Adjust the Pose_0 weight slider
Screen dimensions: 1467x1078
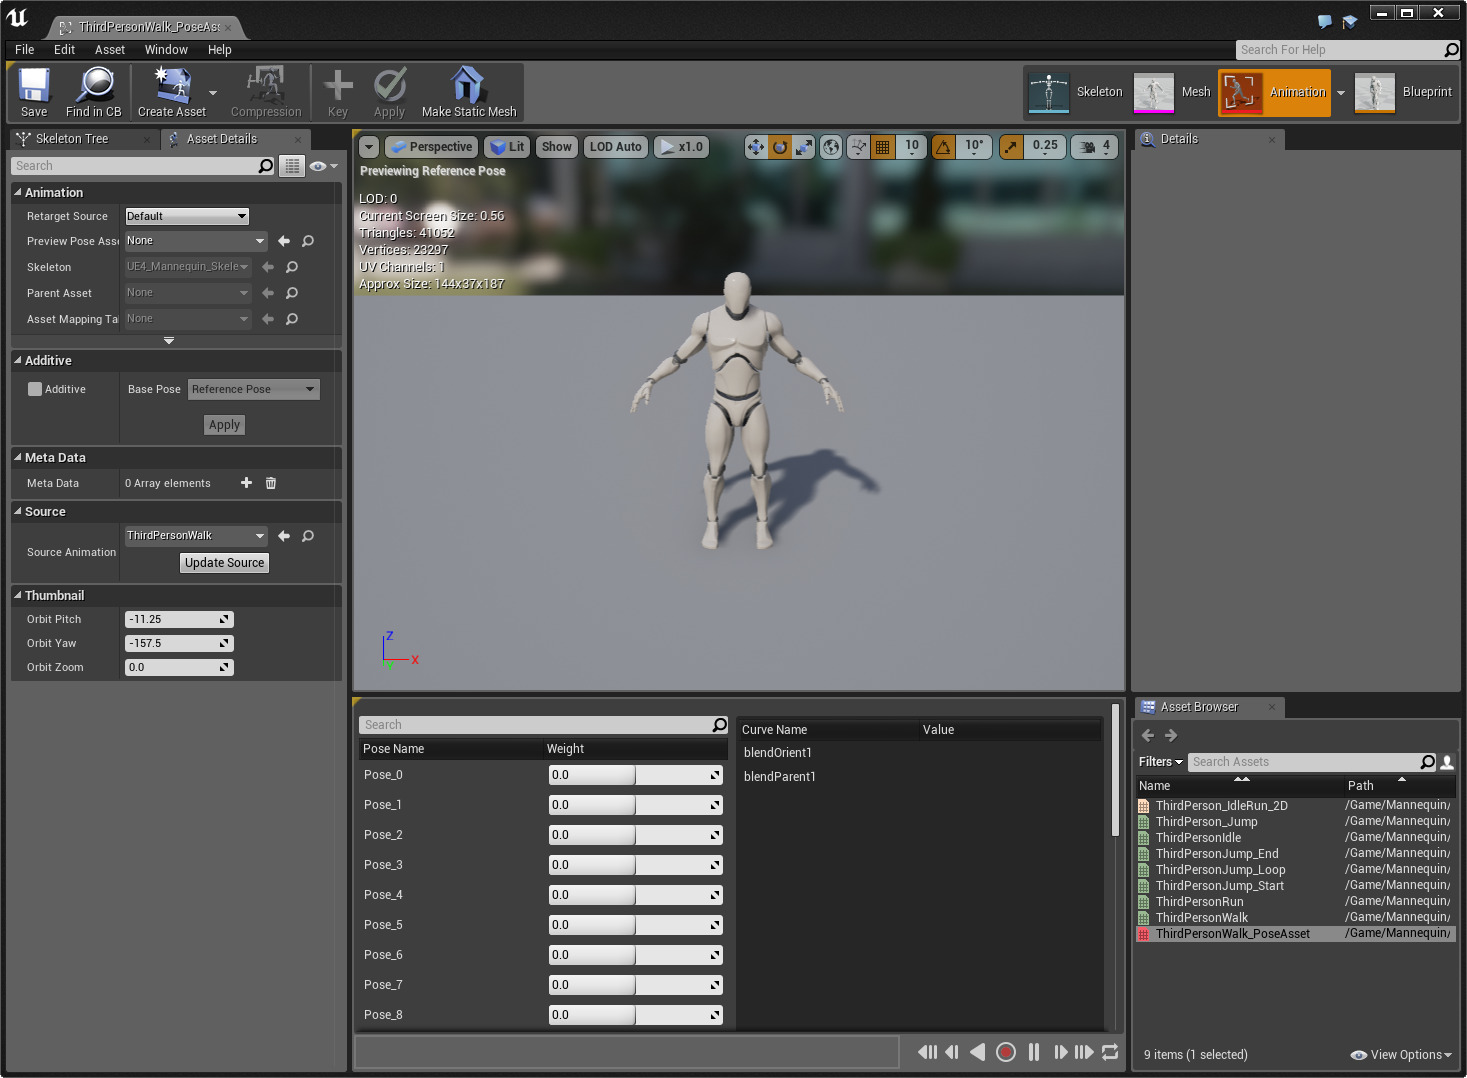point(635,775)
